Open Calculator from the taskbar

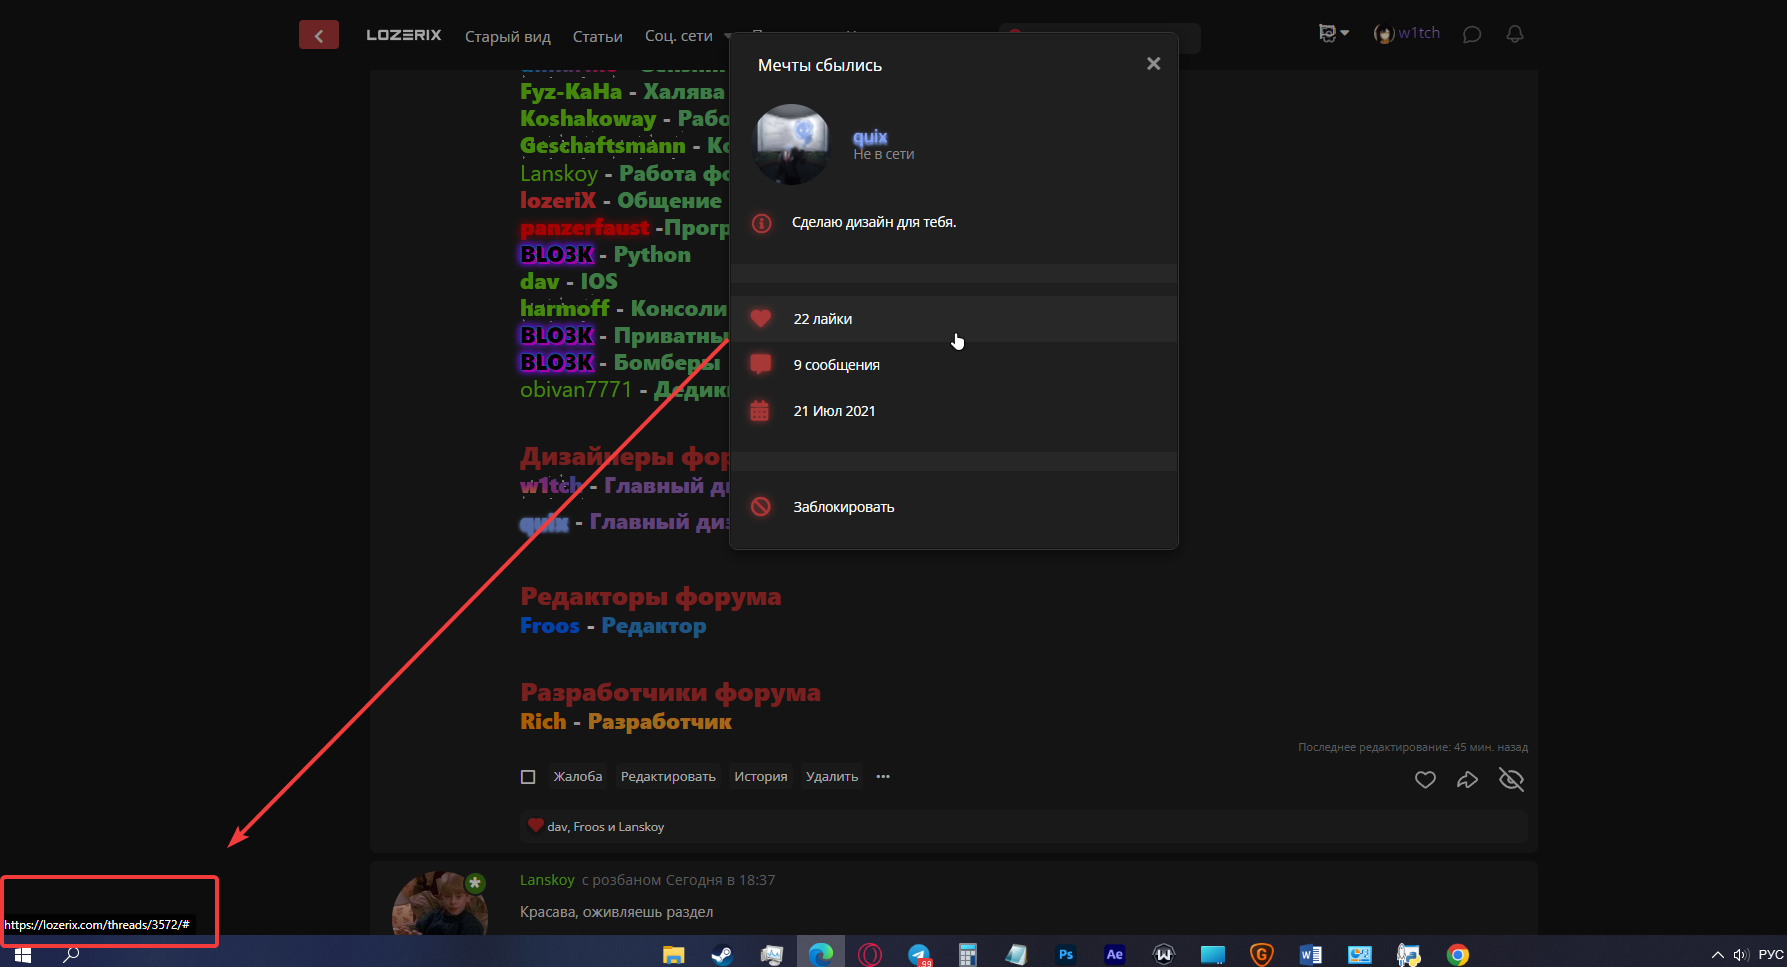coord(967,954)
